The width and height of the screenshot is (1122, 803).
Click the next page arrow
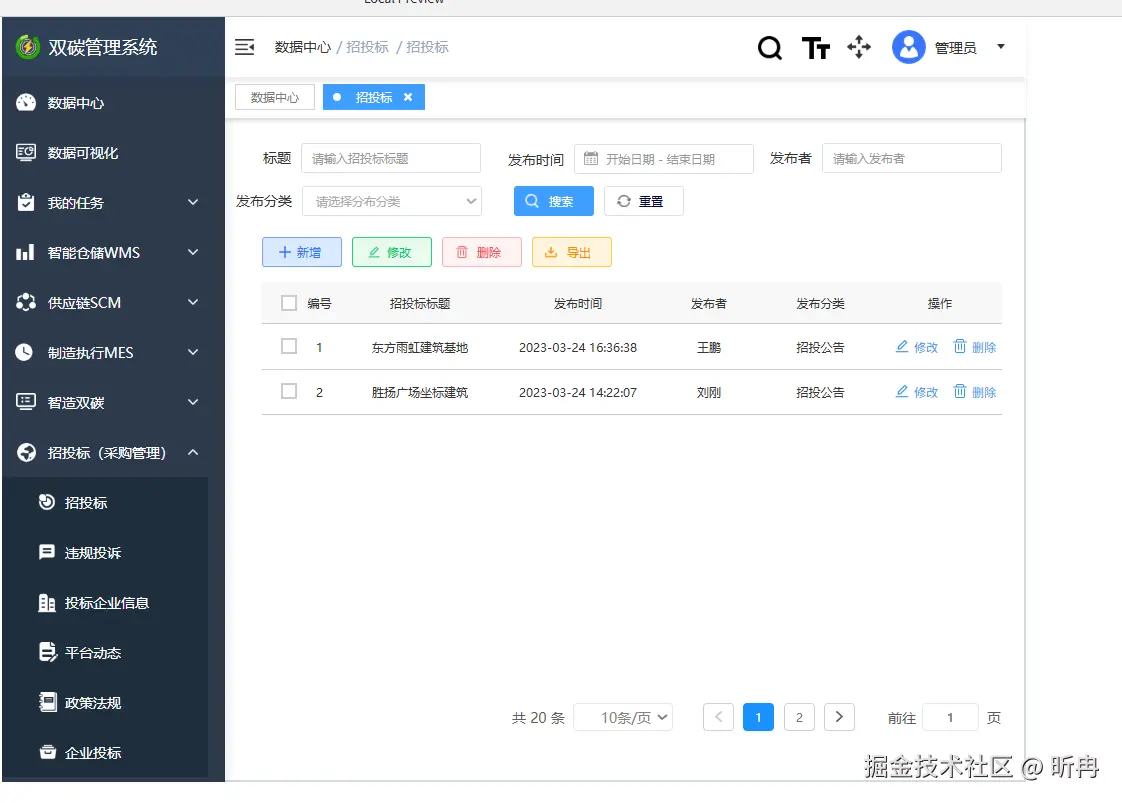(x=839, y=717)
